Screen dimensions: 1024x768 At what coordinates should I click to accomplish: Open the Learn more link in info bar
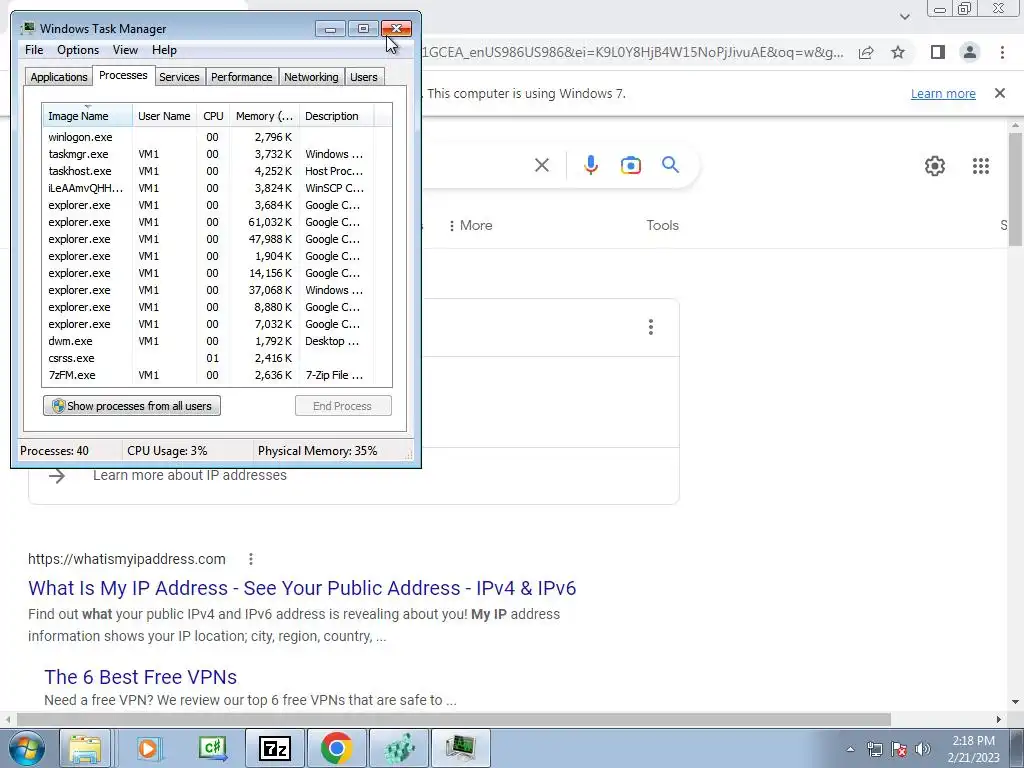[943, 93]
